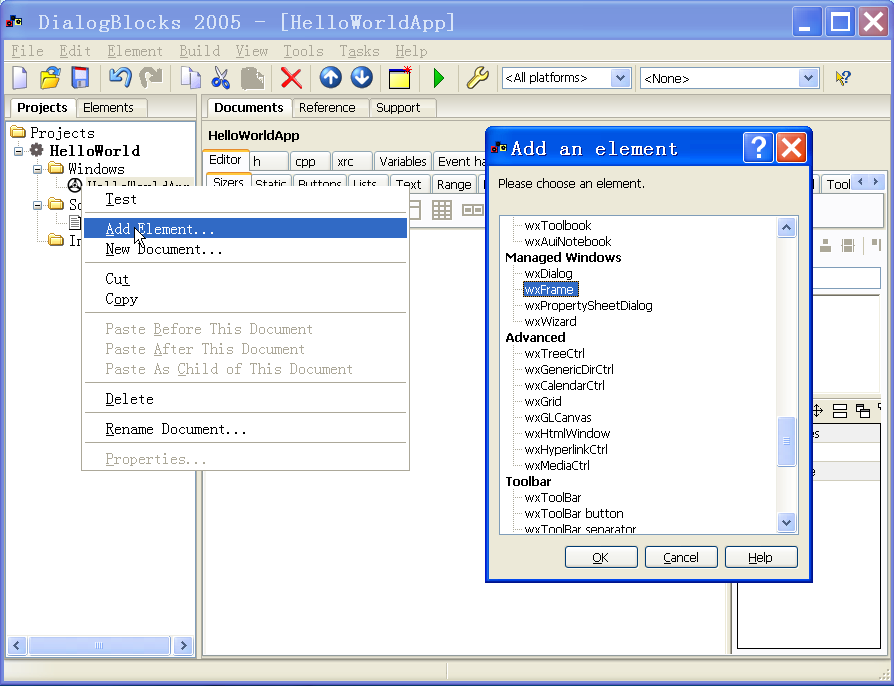Select wxTreeCtrl in element list
The width and height of the screenshot is (894, 686).
pos(555,354)
